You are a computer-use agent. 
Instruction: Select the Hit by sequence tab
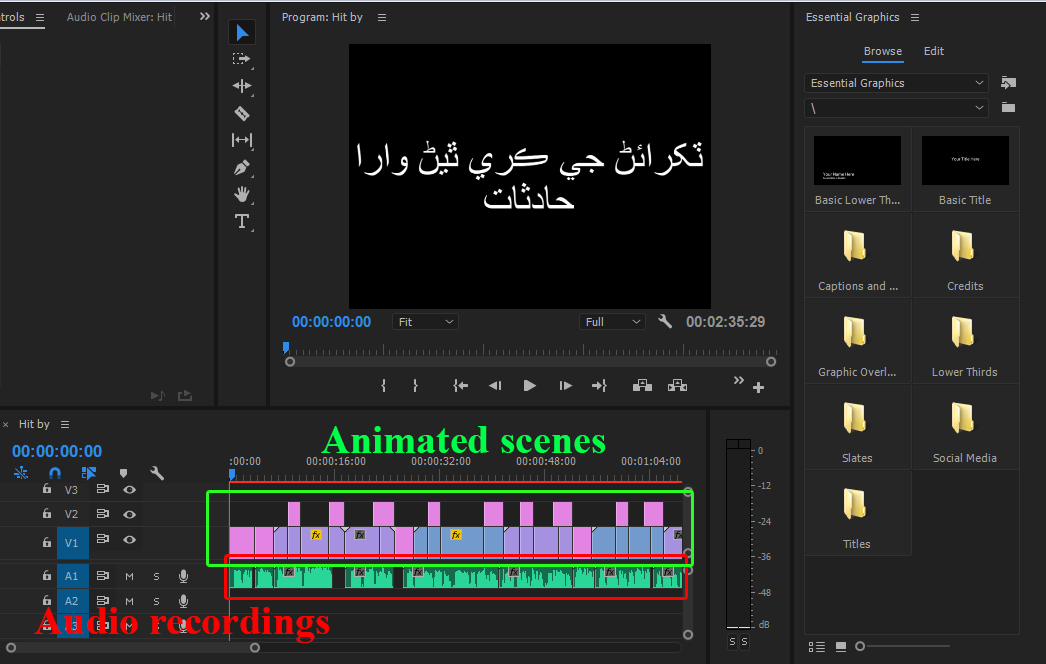pos(34,424)
